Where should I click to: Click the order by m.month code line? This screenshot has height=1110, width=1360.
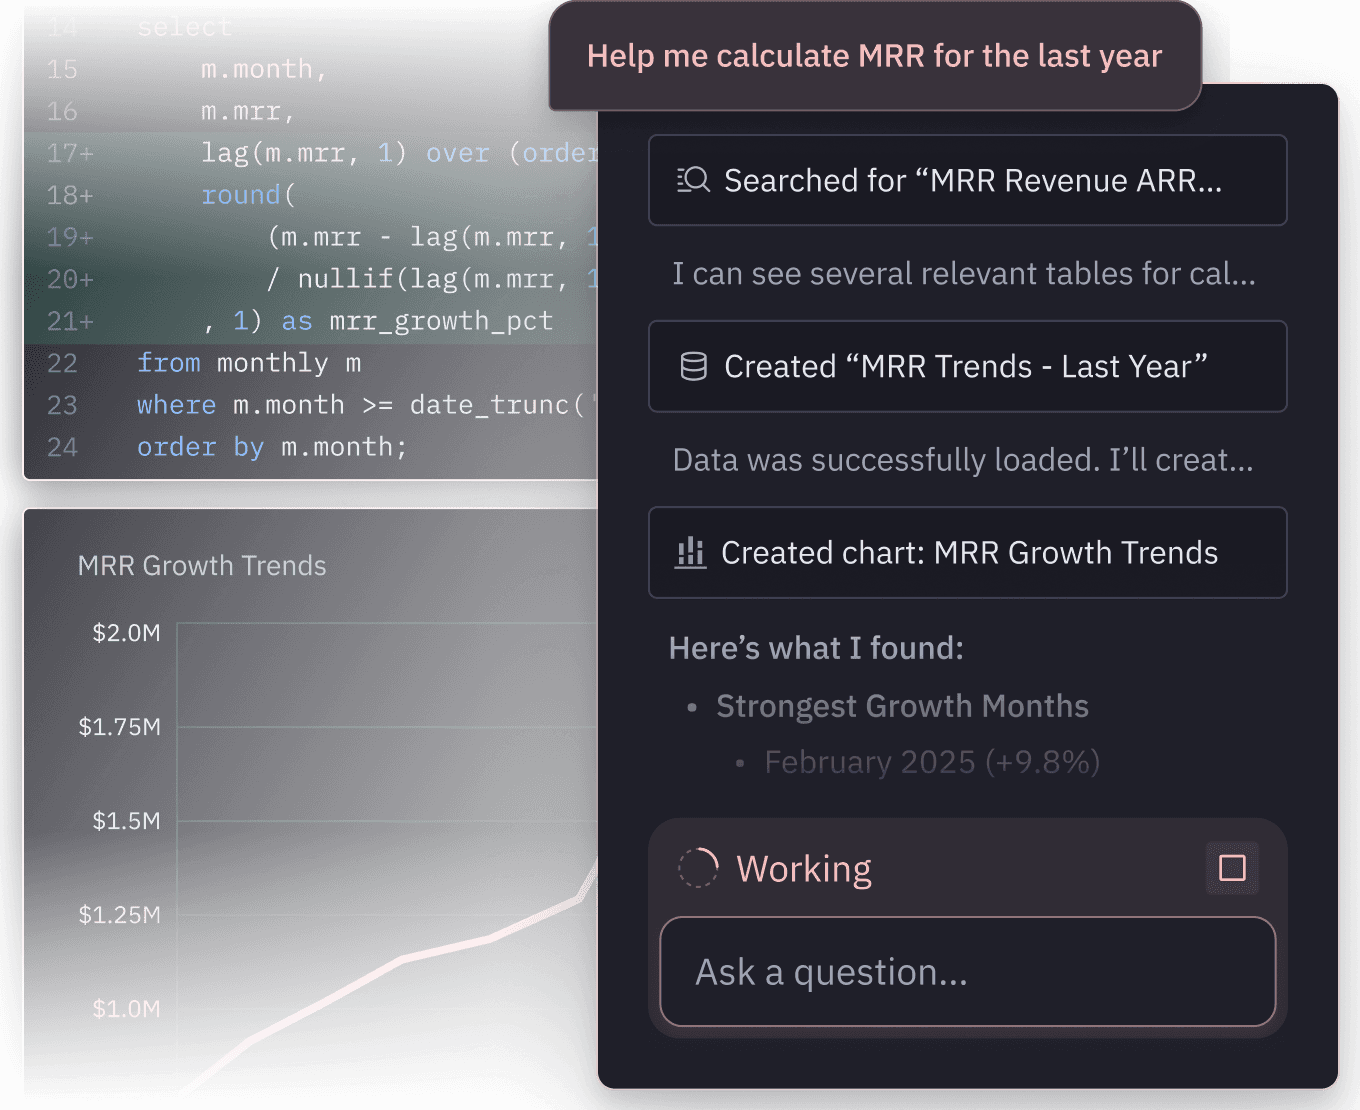pos(271,447)
